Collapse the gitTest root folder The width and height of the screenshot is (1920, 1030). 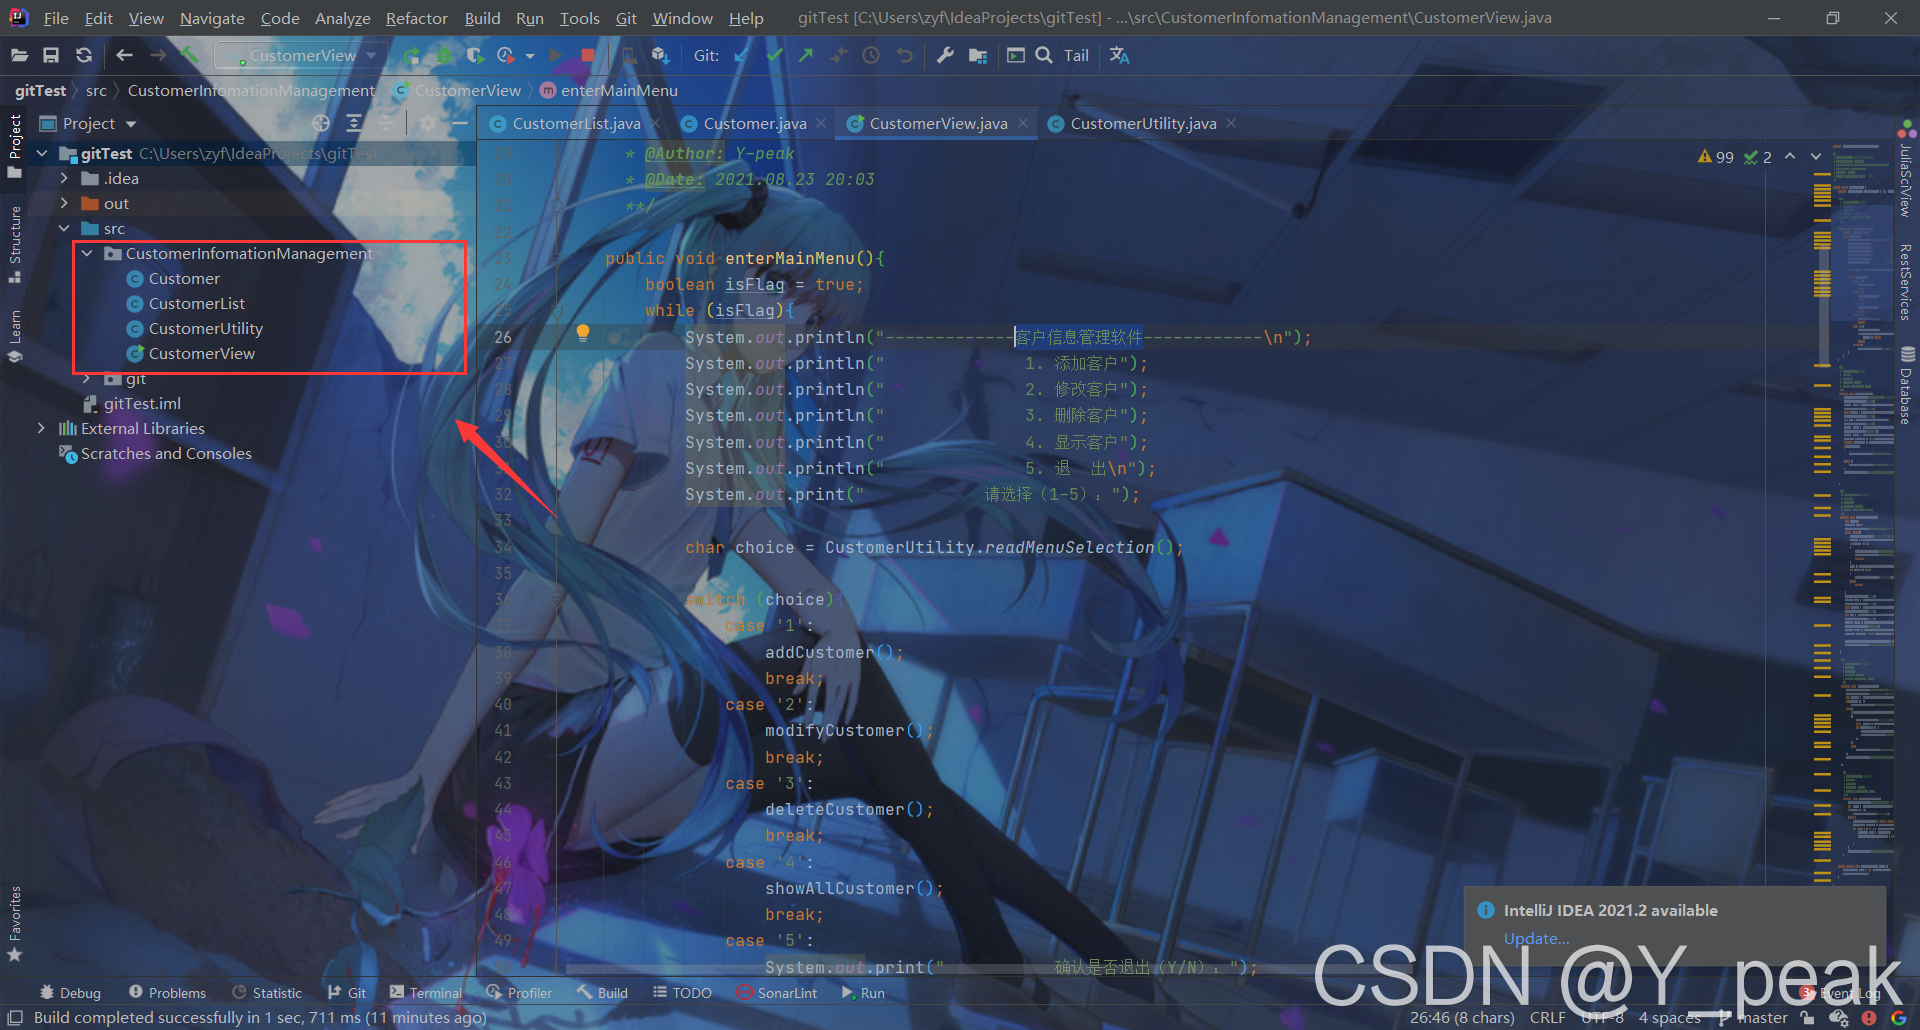[42, 154]
